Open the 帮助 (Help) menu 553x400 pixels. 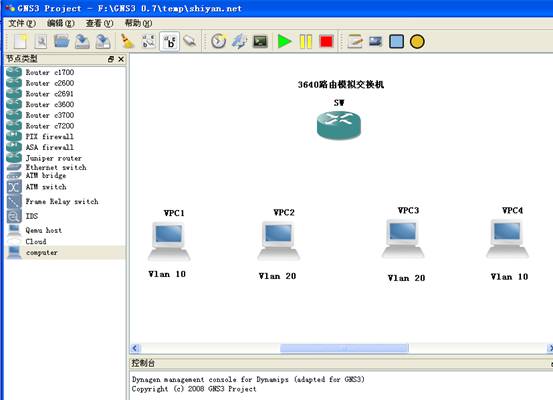pyautogui.click(x=138, y=23)
